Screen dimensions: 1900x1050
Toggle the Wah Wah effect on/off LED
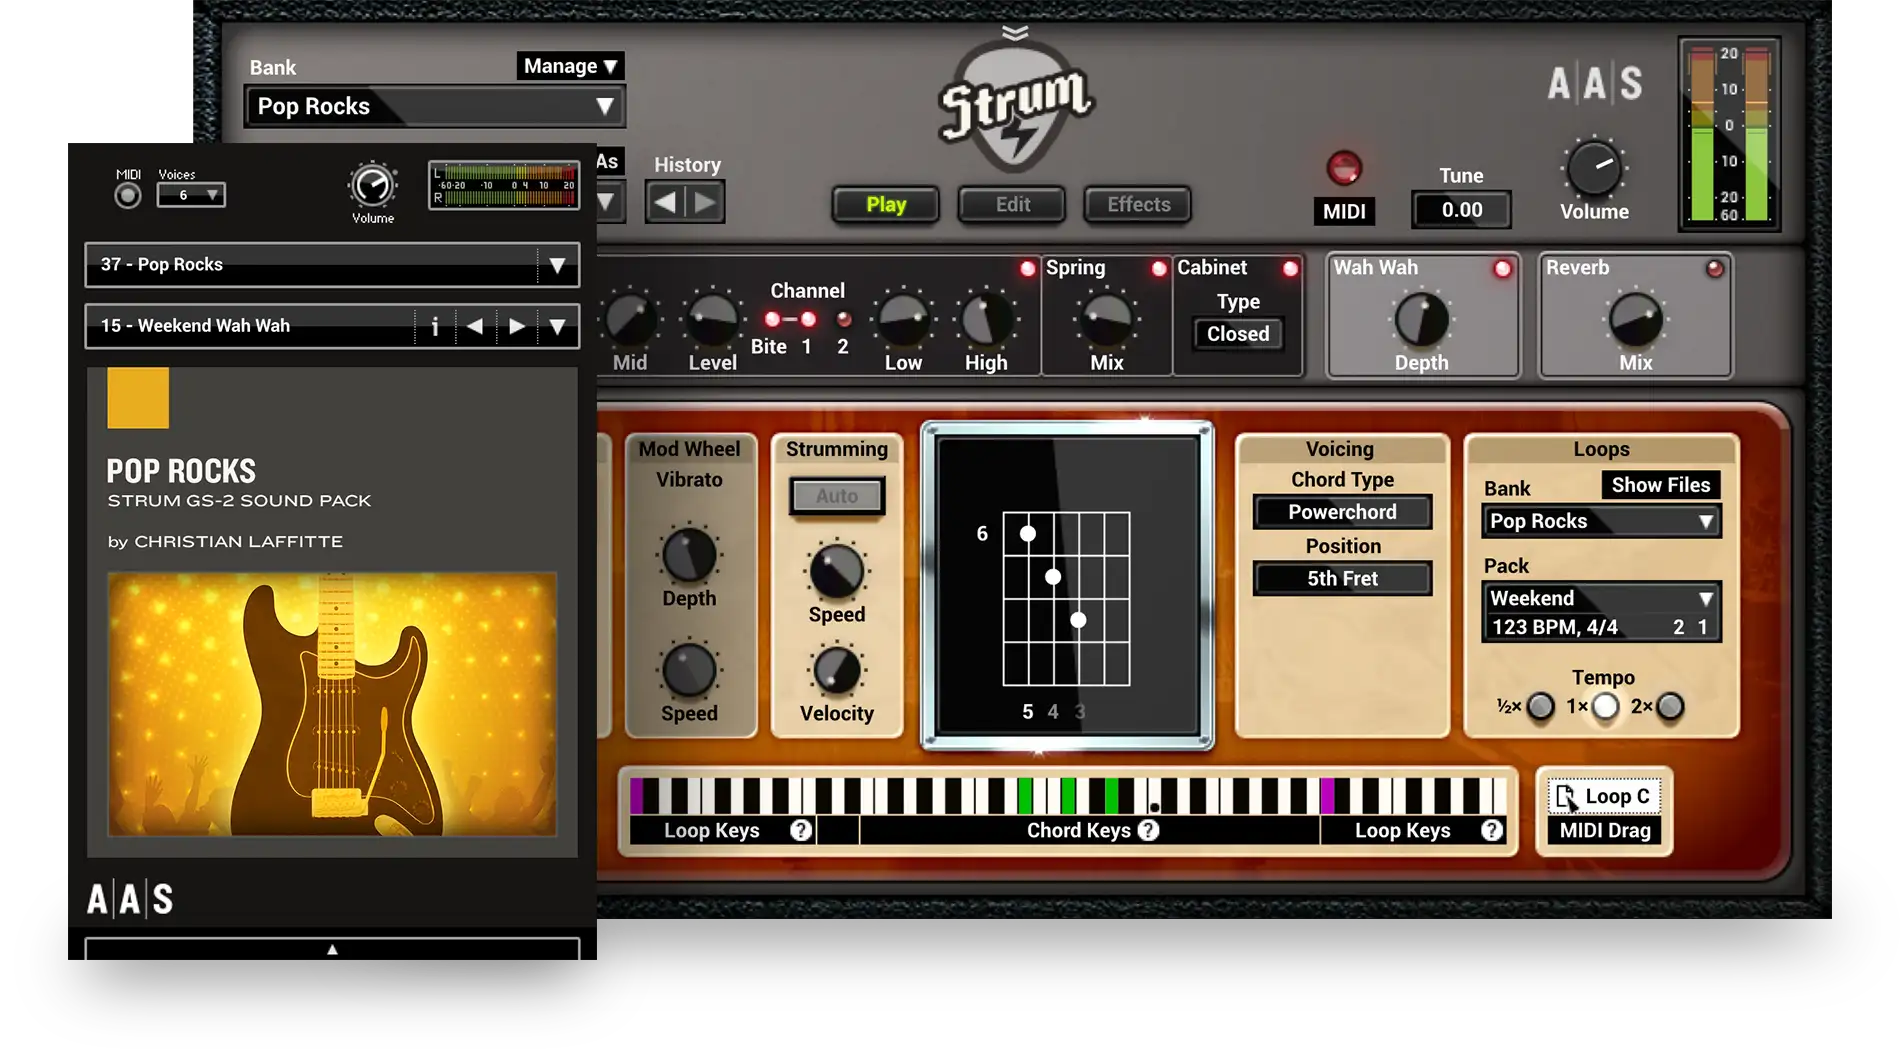(1502, 268)
